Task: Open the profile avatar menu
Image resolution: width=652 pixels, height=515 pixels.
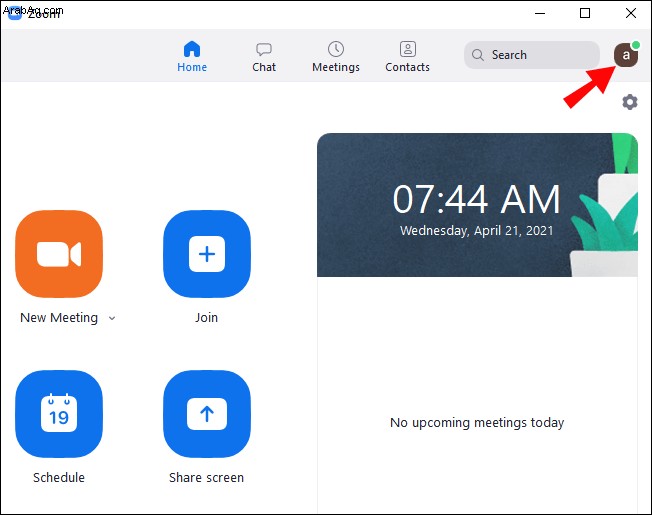Action: [626, 55]
